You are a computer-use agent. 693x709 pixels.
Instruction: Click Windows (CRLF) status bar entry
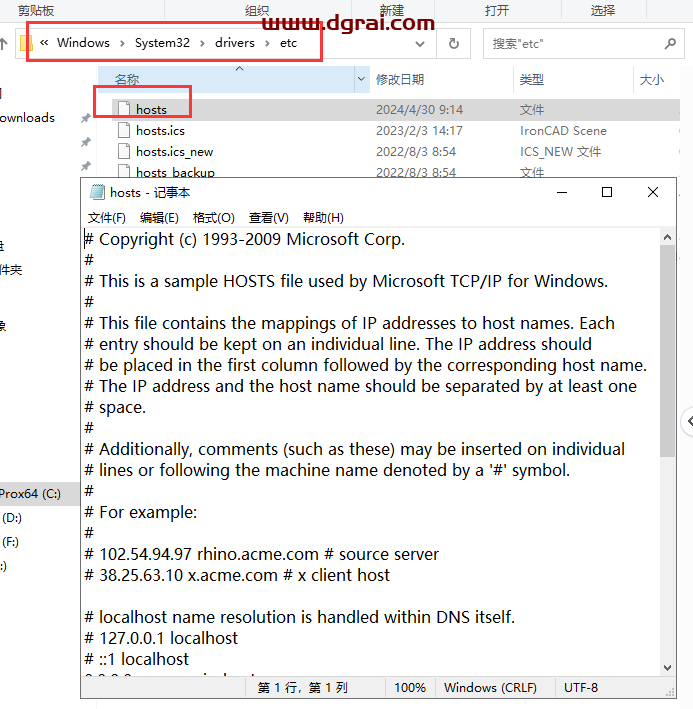point(490,688)
